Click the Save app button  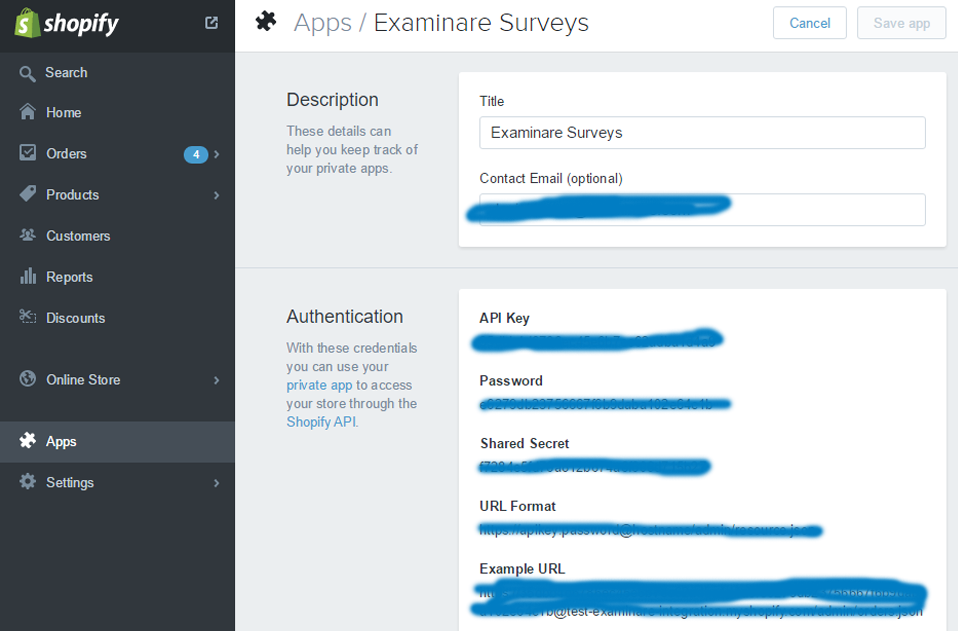pos(901,23)
